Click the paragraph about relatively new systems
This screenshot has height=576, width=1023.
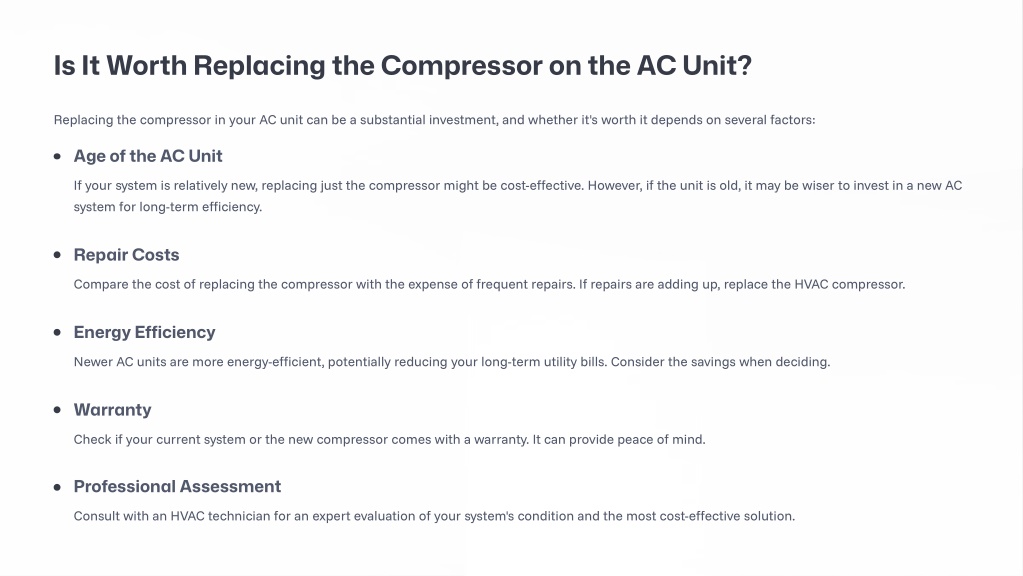518,196
